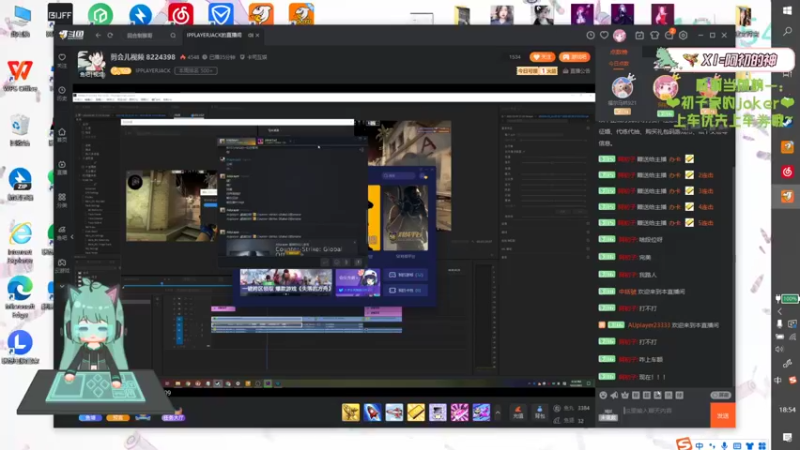The width and height of the screenshot is (800, 450).
Task: Go back with the Douyu back arrow
Action: tap(98, 35)
